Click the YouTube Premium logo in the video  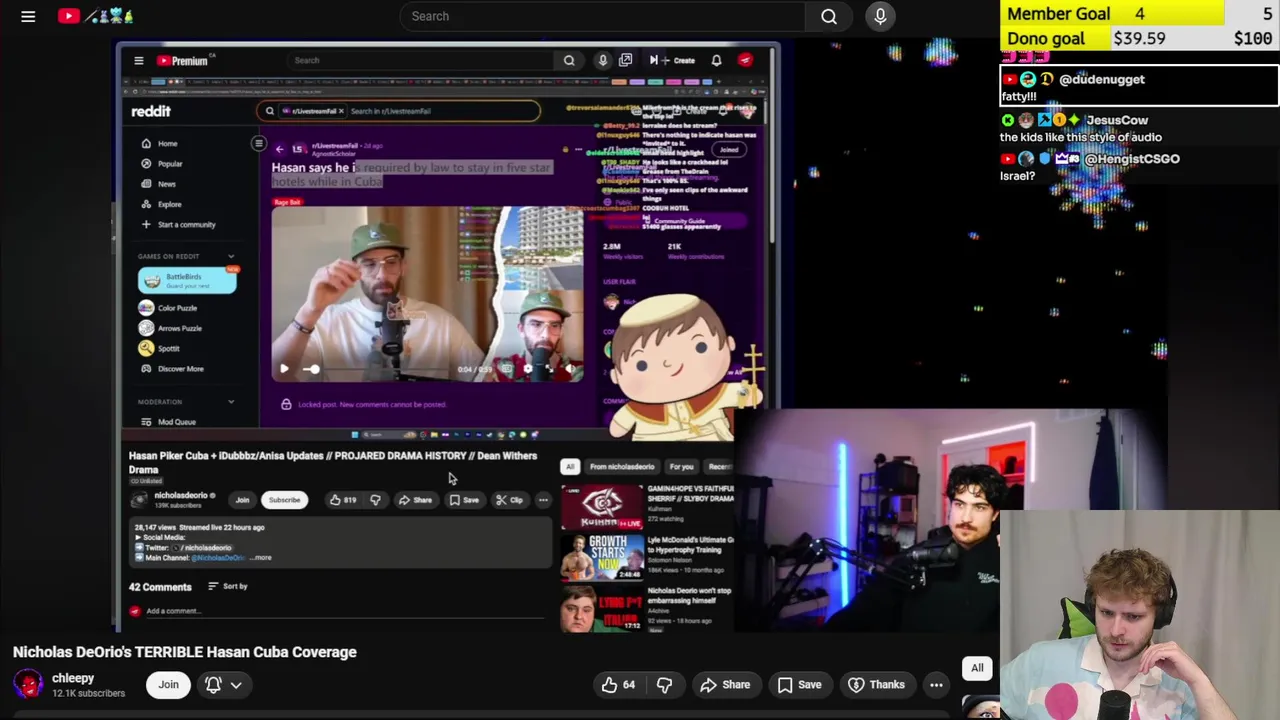tap(182, 61)
